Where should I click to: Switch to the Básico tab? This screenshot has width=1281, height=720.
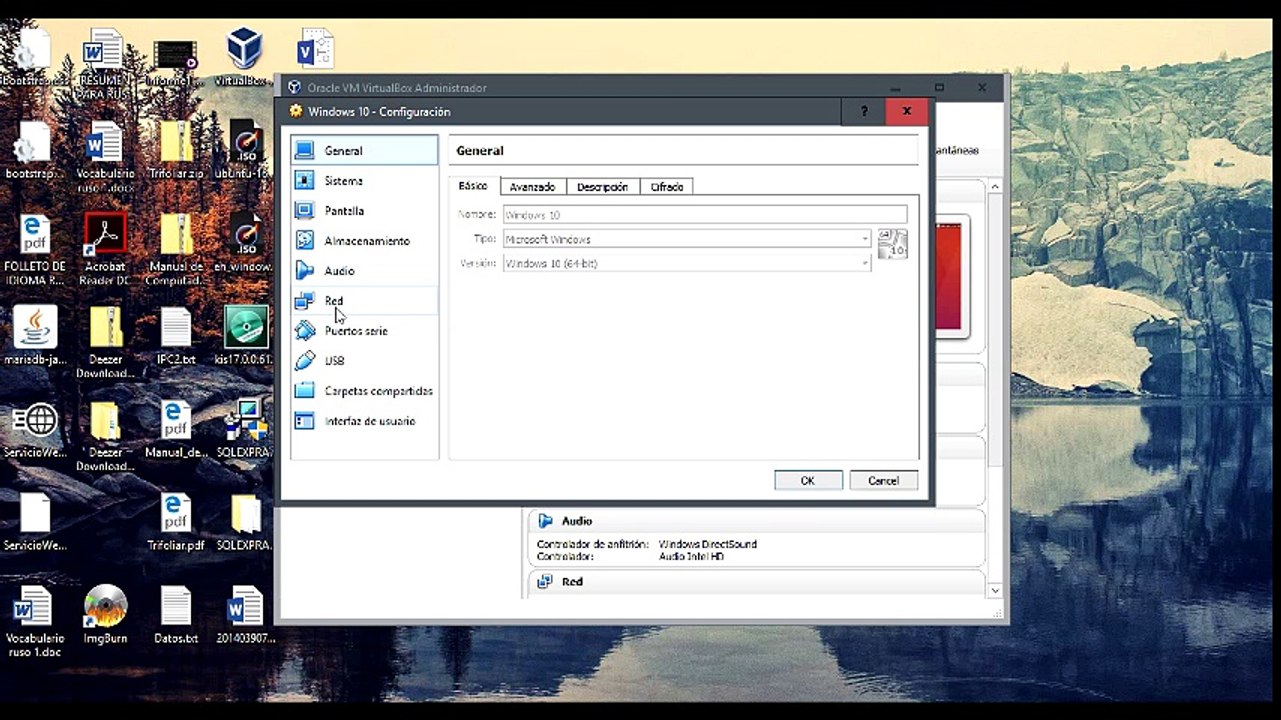(x=473, y=186)
